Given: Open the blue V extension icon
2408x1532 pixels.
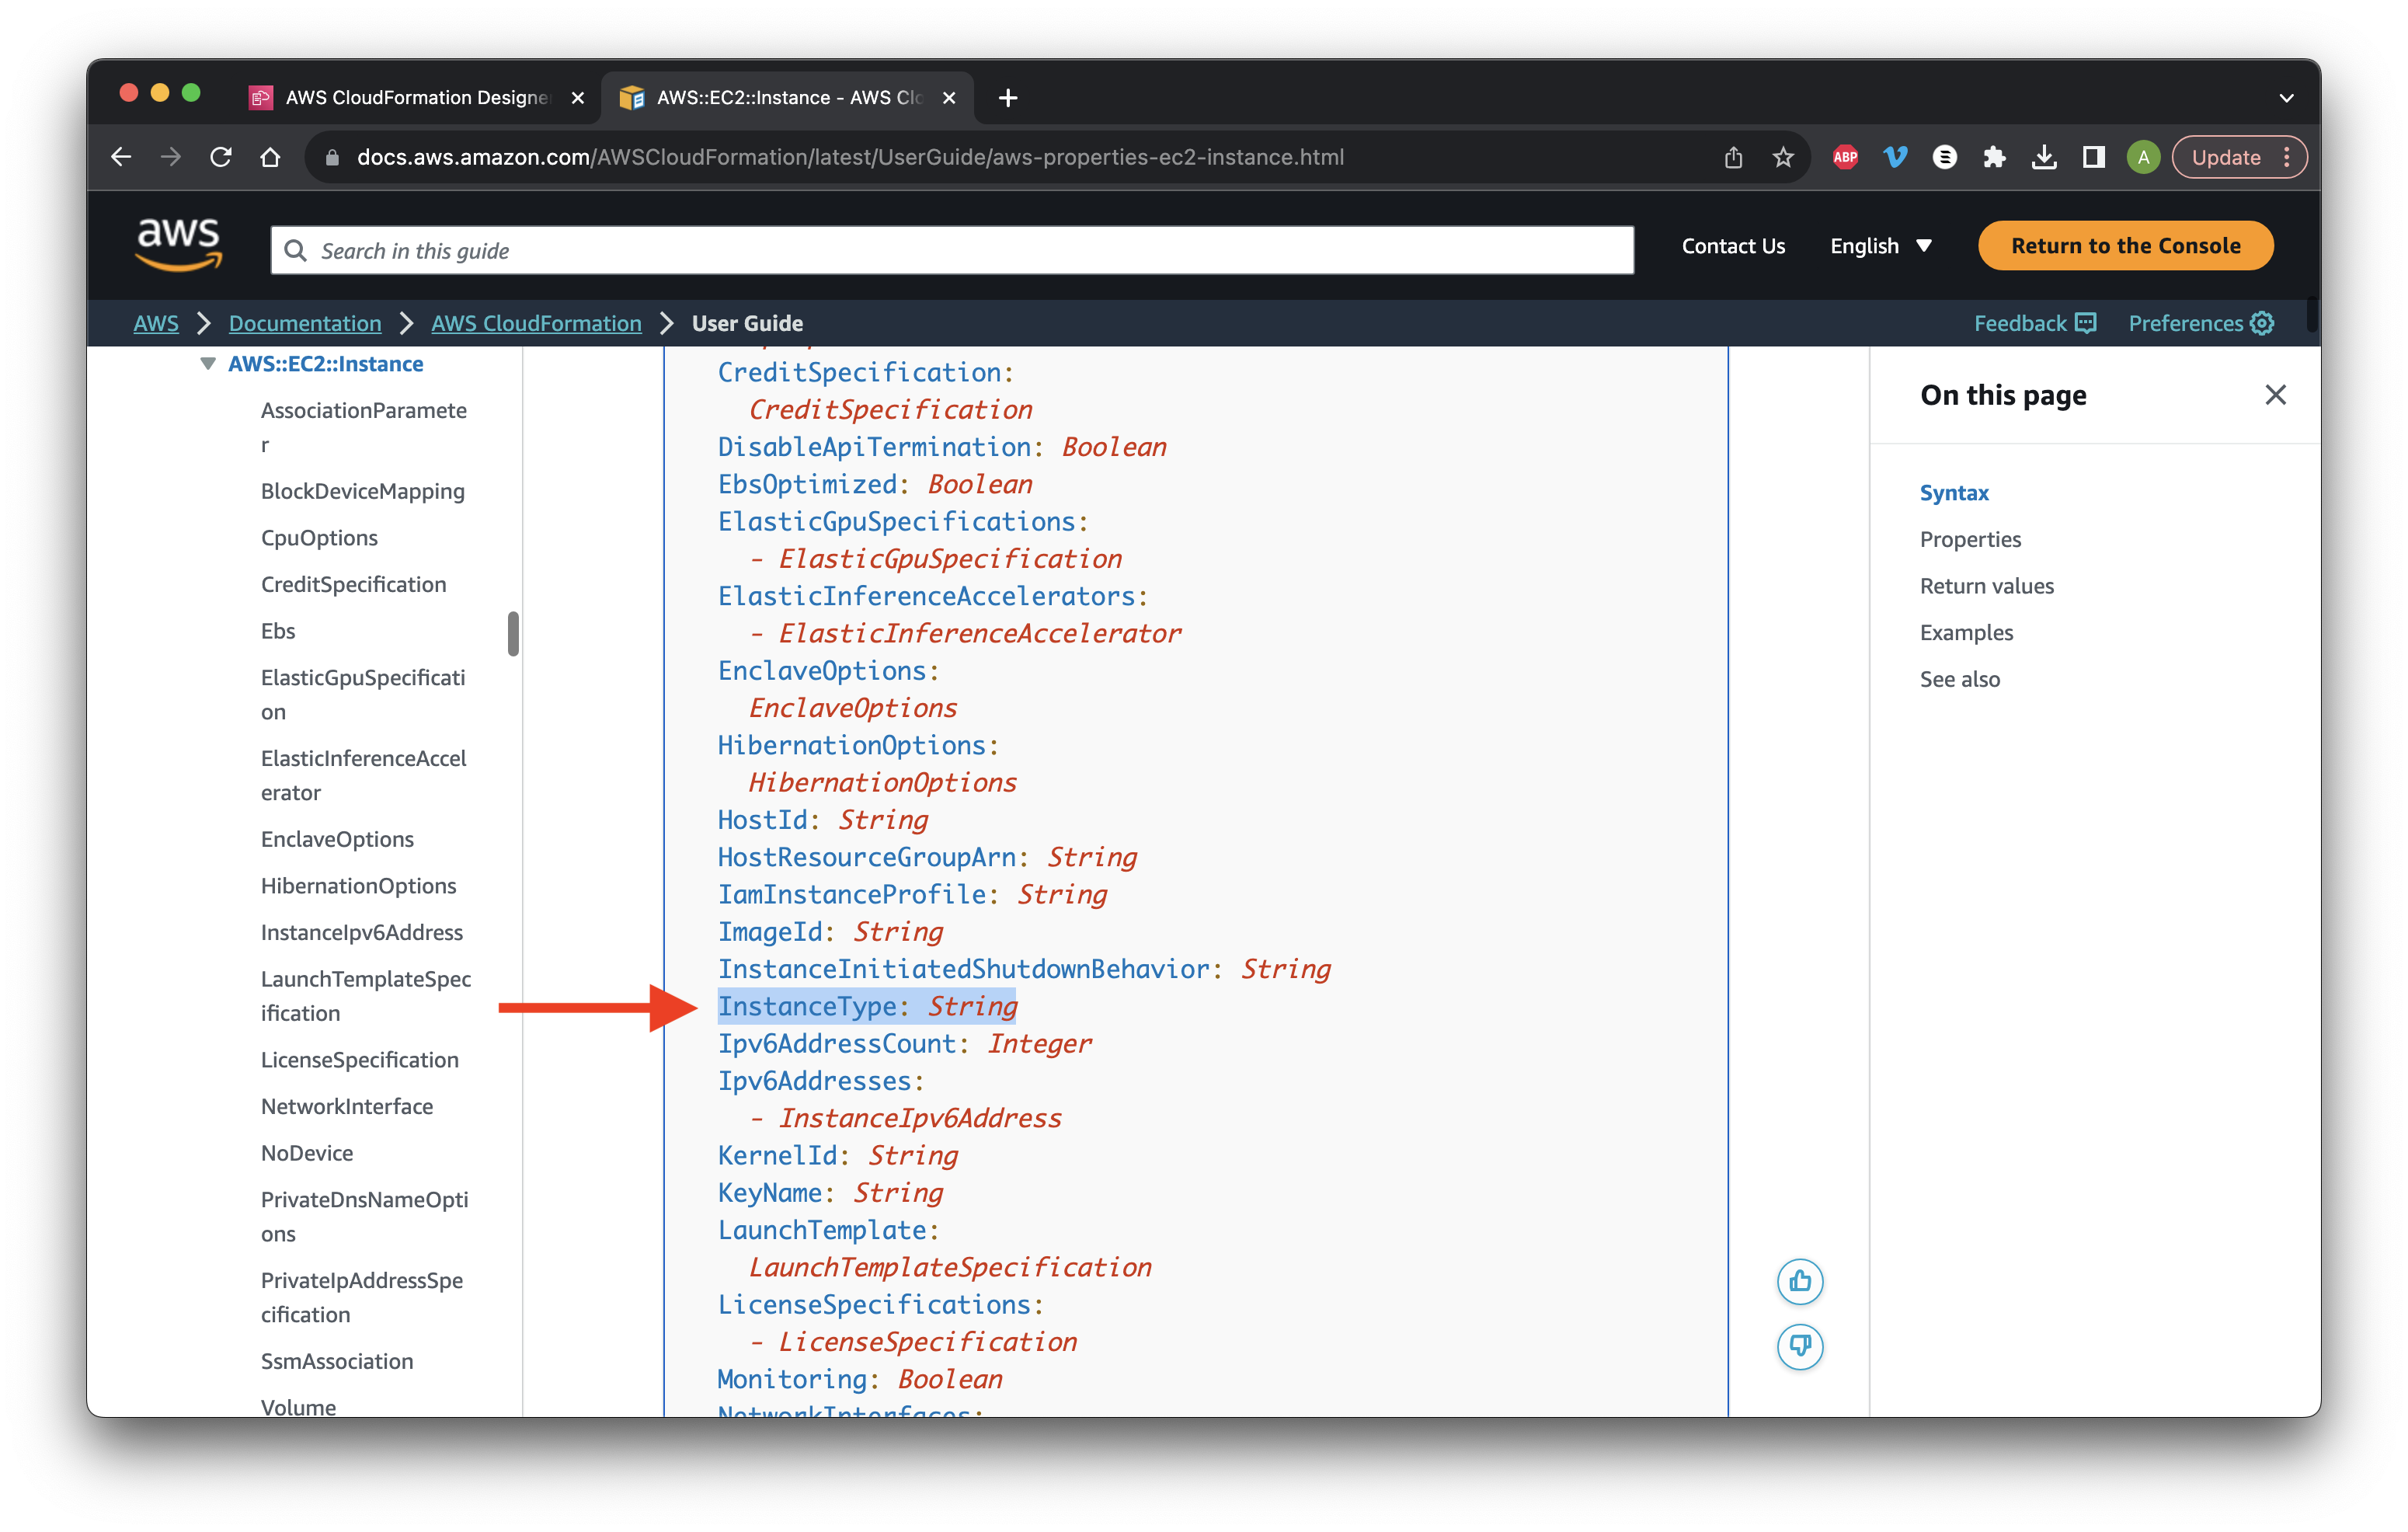Looking at the screenshot, I should pos(1895,157).
